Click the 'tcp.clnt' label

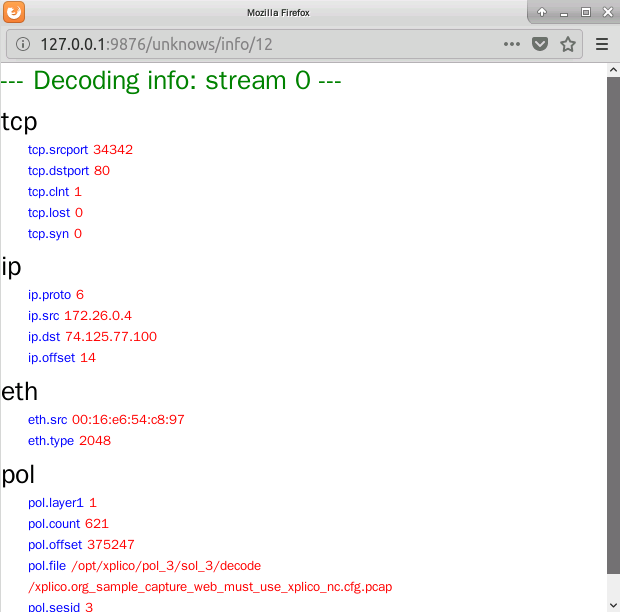click(48, 192)
